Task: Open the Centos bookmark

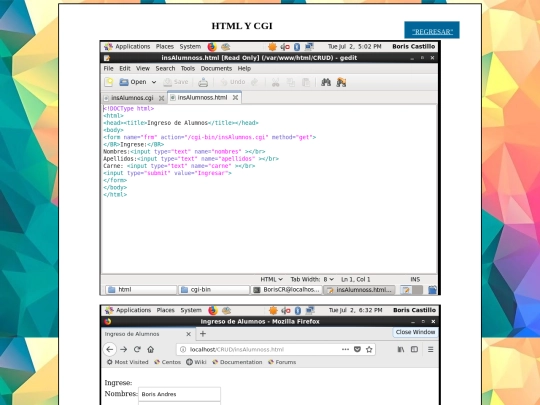Action: click(x=167, y=362)
